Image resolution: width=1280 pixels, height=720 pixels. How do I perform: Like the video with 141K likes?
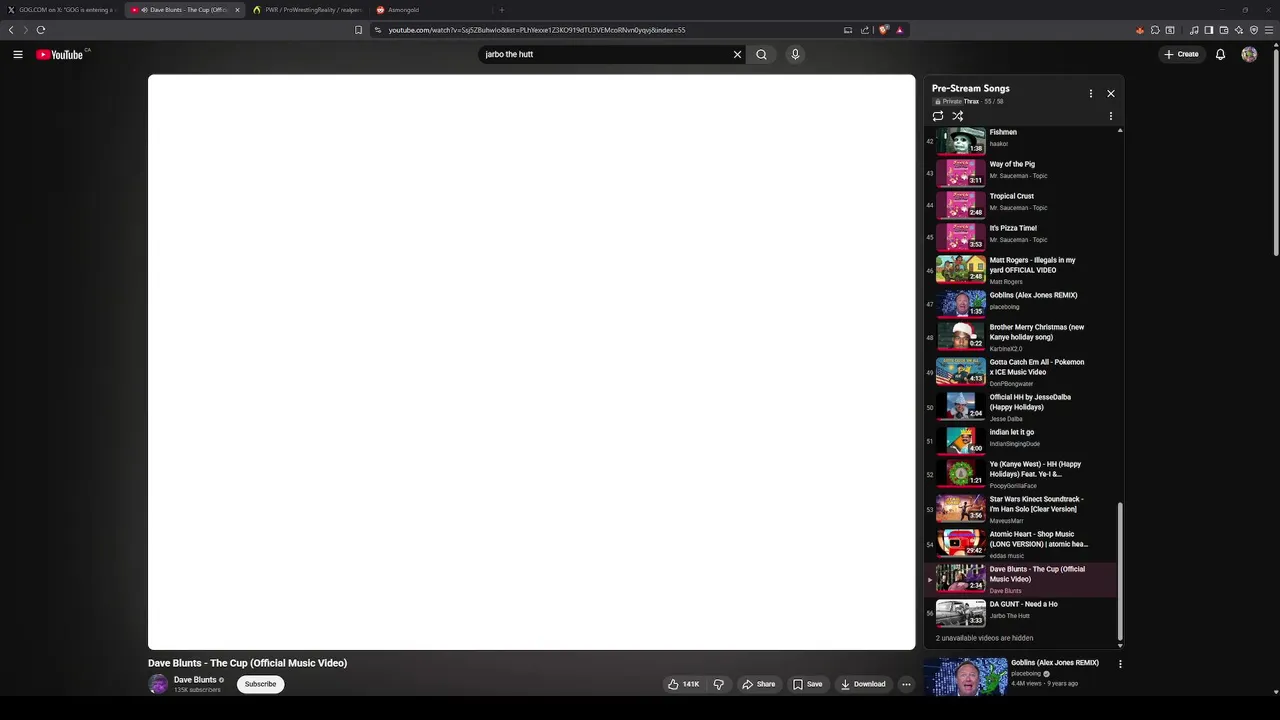tap(683, 684)
